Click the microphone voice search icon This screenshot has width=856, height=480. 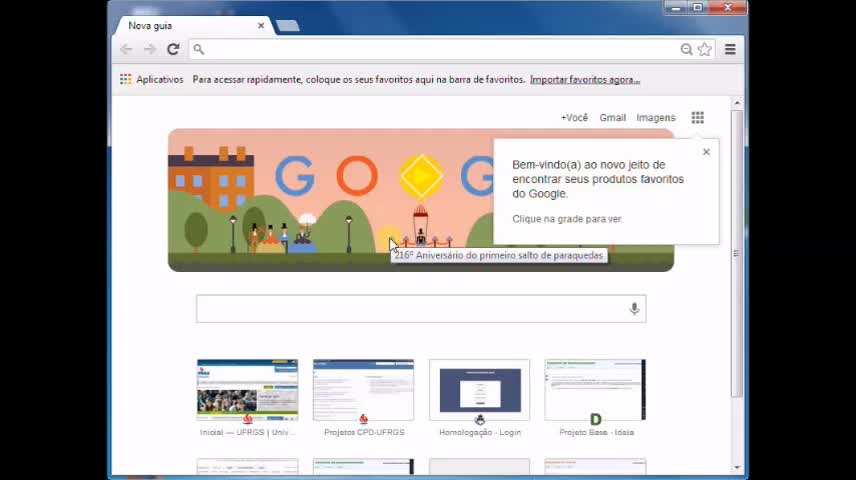(634, 309)
